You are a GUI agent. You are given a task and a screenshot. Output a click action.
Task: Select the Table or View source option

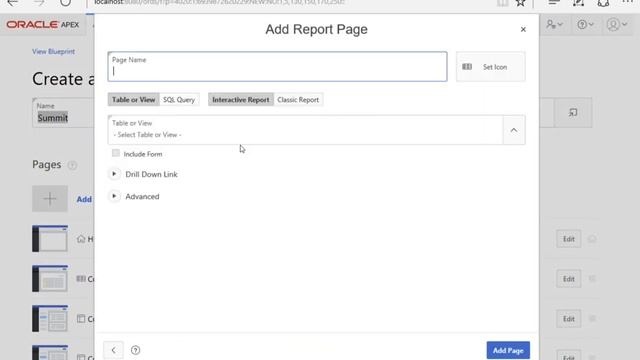pos(133,100)
